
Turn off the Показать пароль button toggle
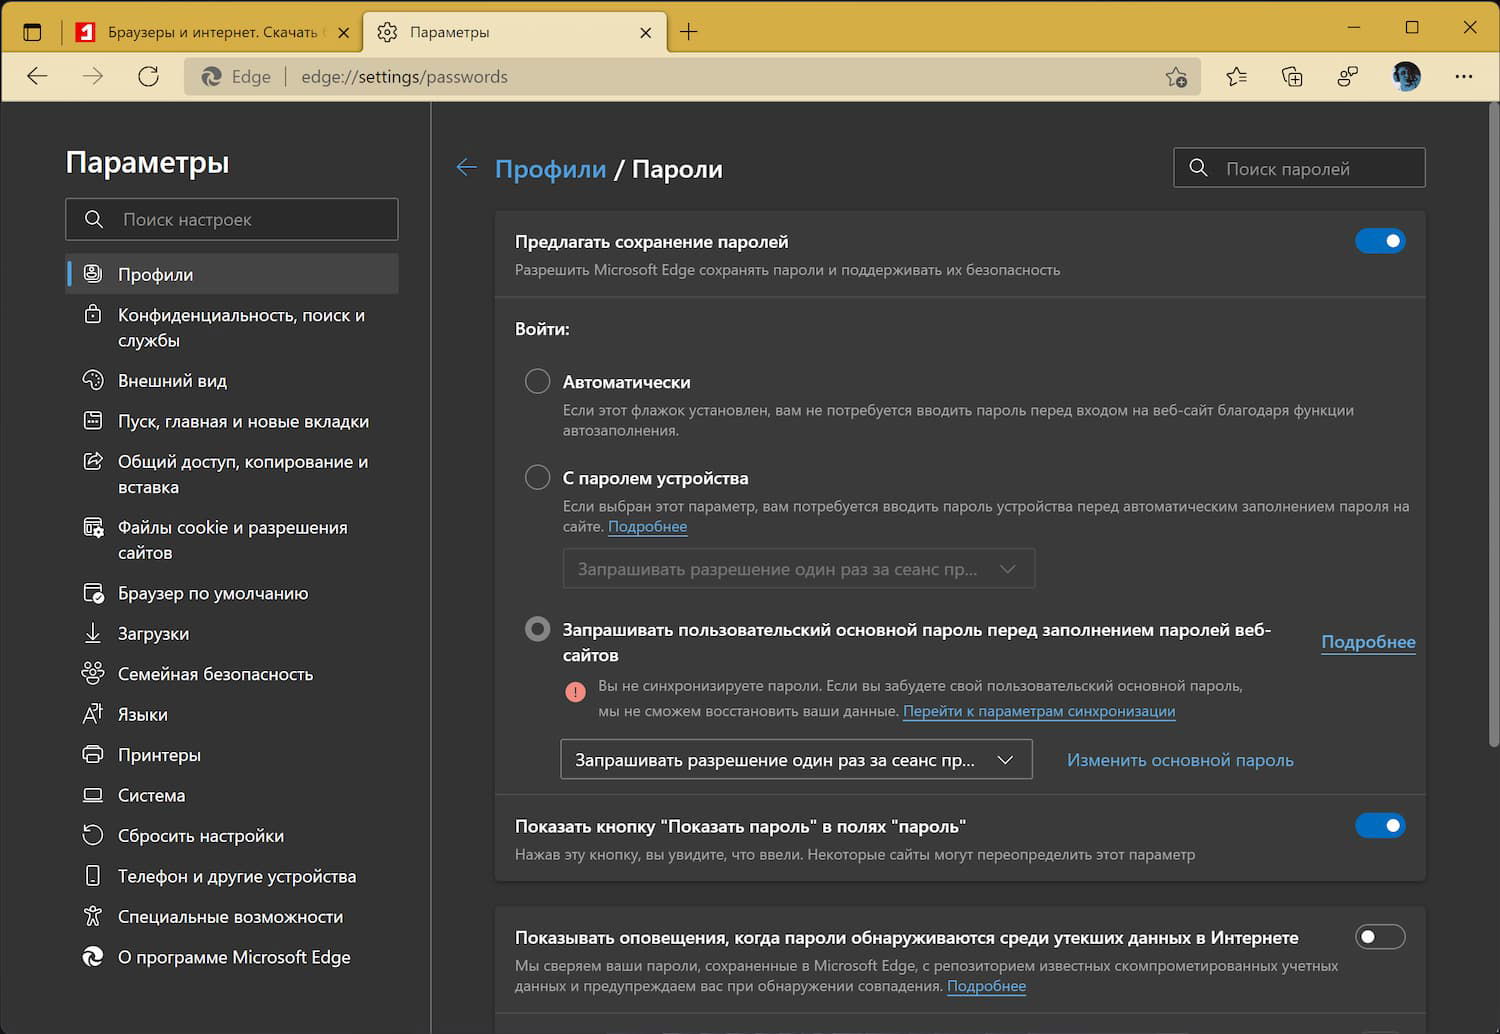click(x=1380, y=826)
